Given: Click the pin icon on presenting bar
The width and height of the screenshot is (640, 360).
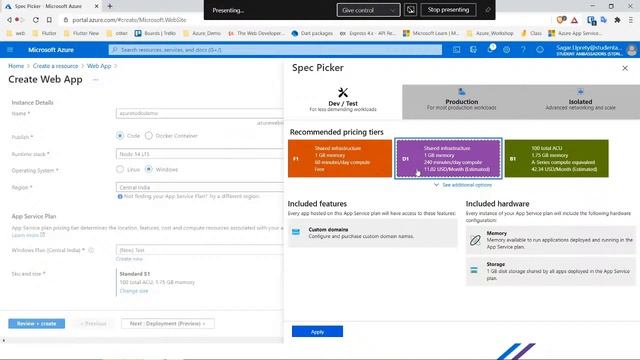Looking at the screenshot, I should click(x=487, y=10).
